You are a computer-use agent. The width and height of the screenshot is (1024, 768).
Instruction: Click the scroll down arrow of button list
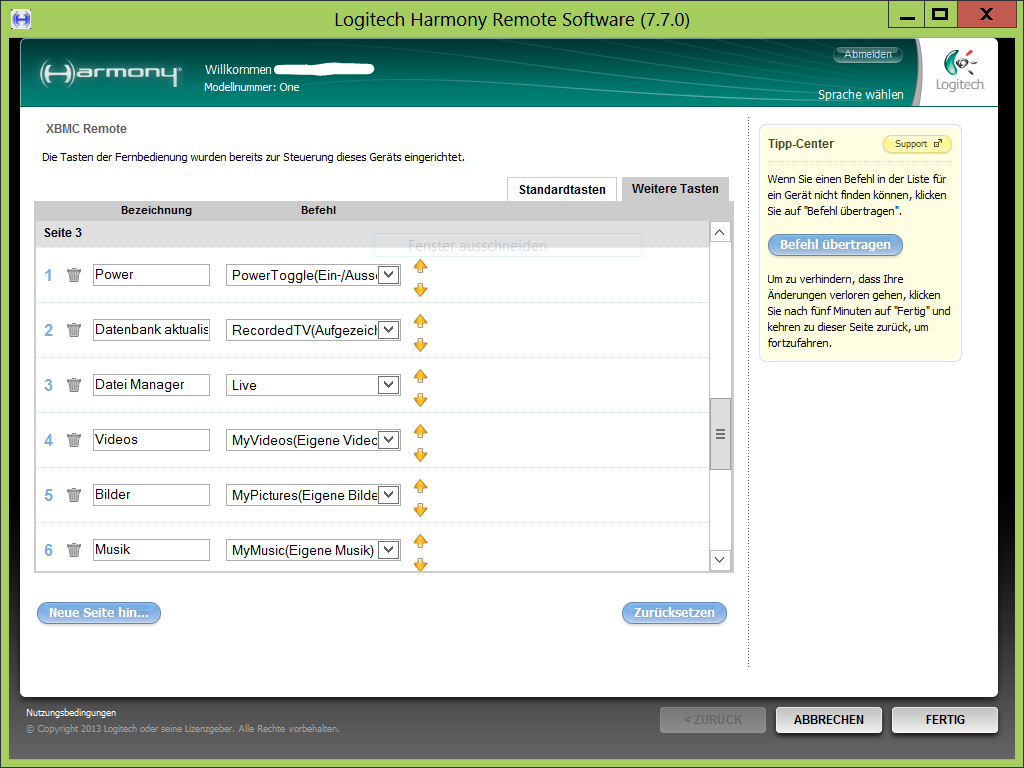[720, 560]
